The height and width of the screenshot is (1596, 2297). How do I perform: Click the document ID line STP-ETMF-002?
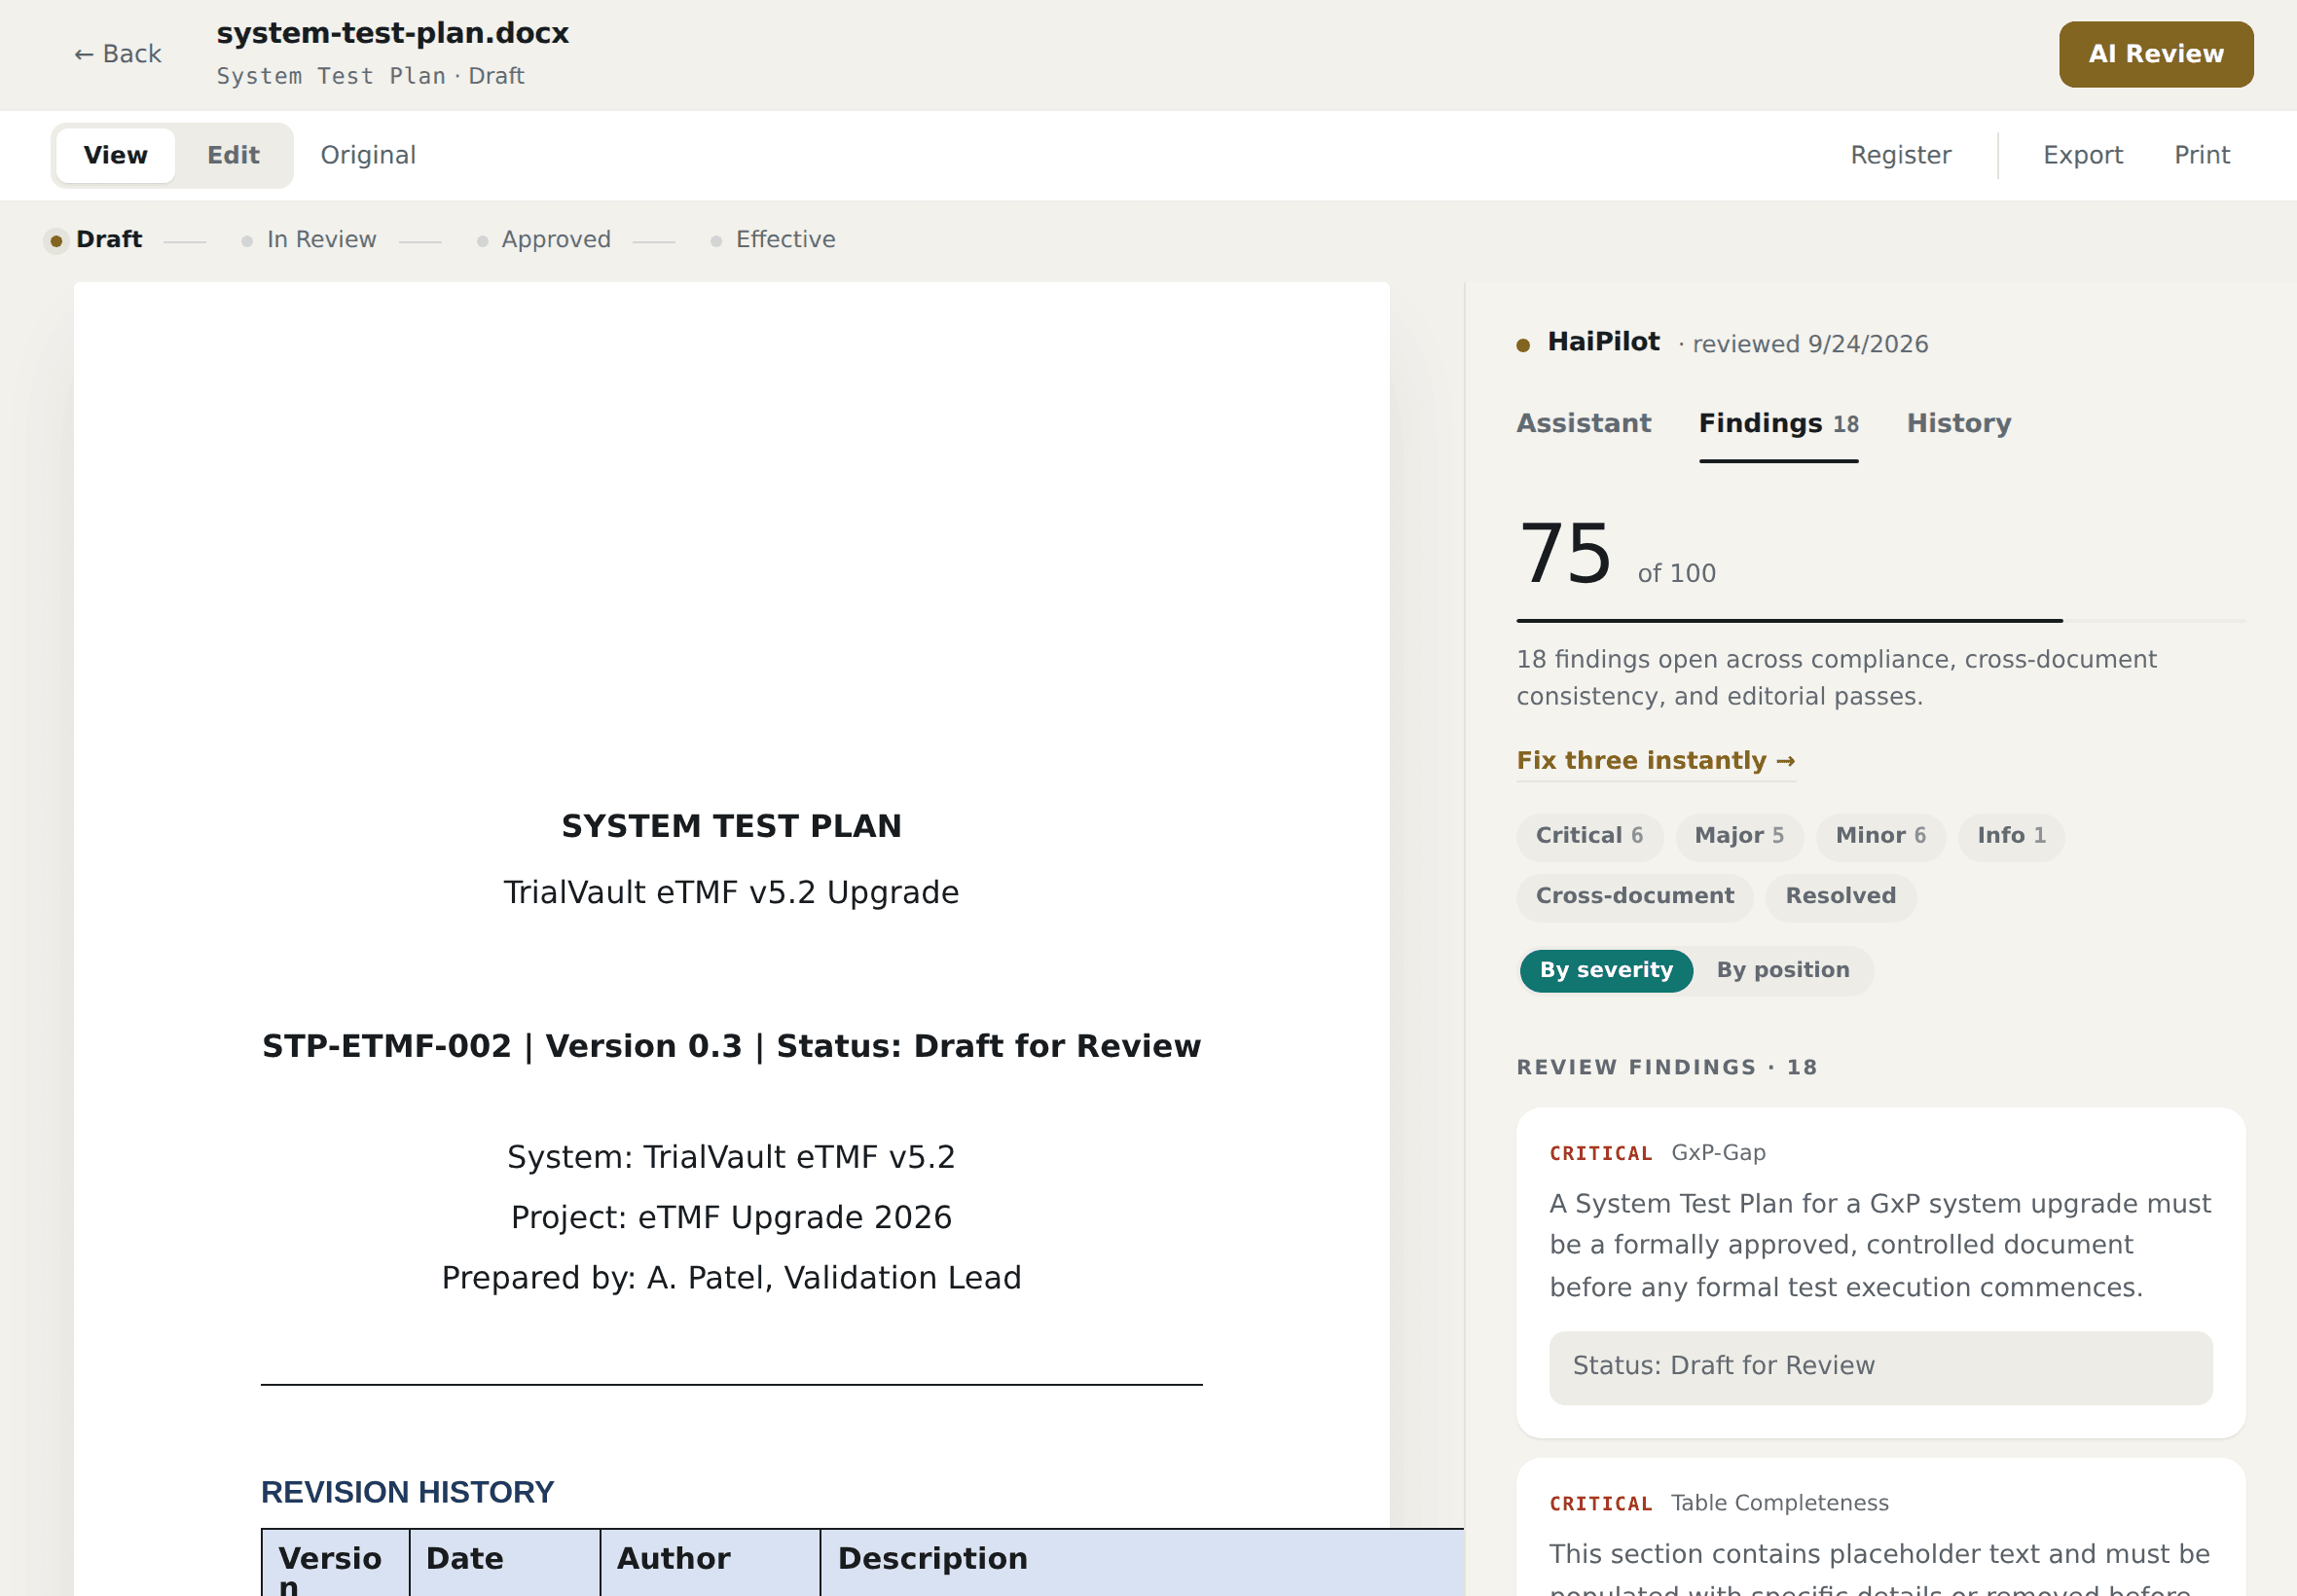click(731, 1046)
